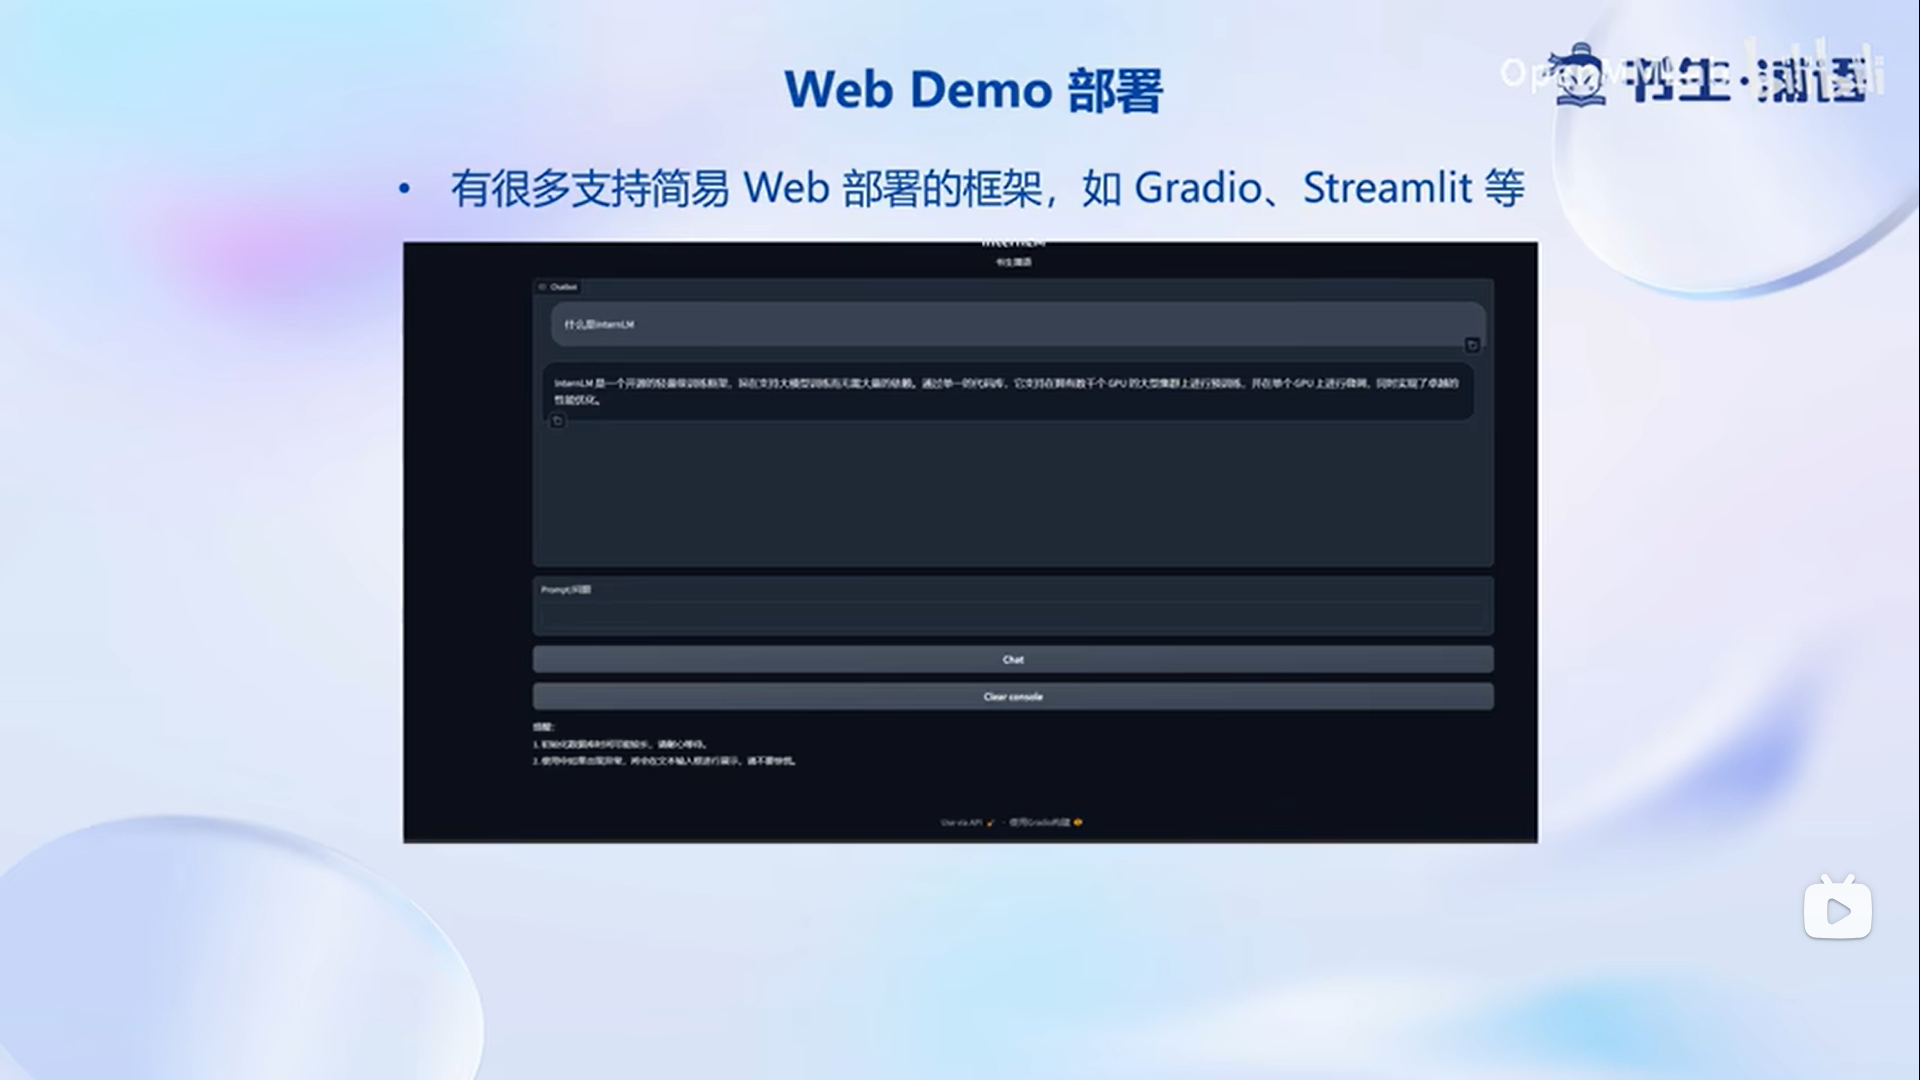This screenshot has width=1920, height=1080.
Task: Open the Gradio footer link
Action: pyautogui.click(x=1039, y=823)
